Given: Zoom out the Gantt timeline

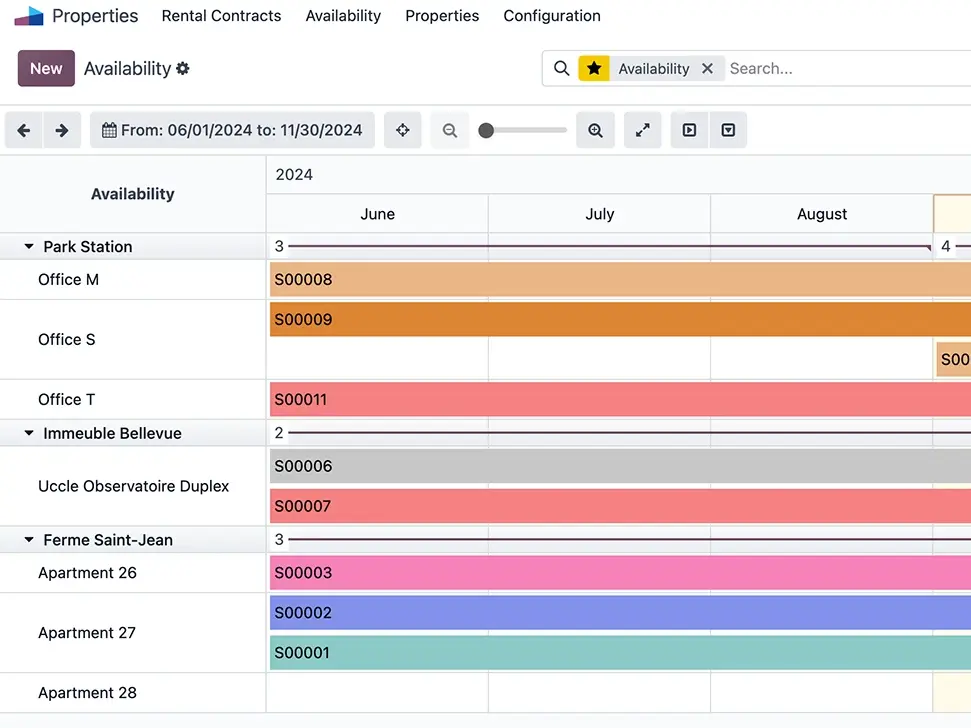Looking at the screenshot, I should tap(450, 130).
